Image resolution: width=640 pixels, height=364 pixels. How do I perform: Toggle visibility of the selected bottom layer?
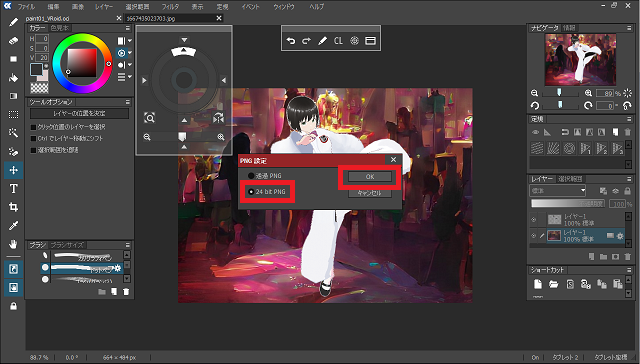click(533, 235)
